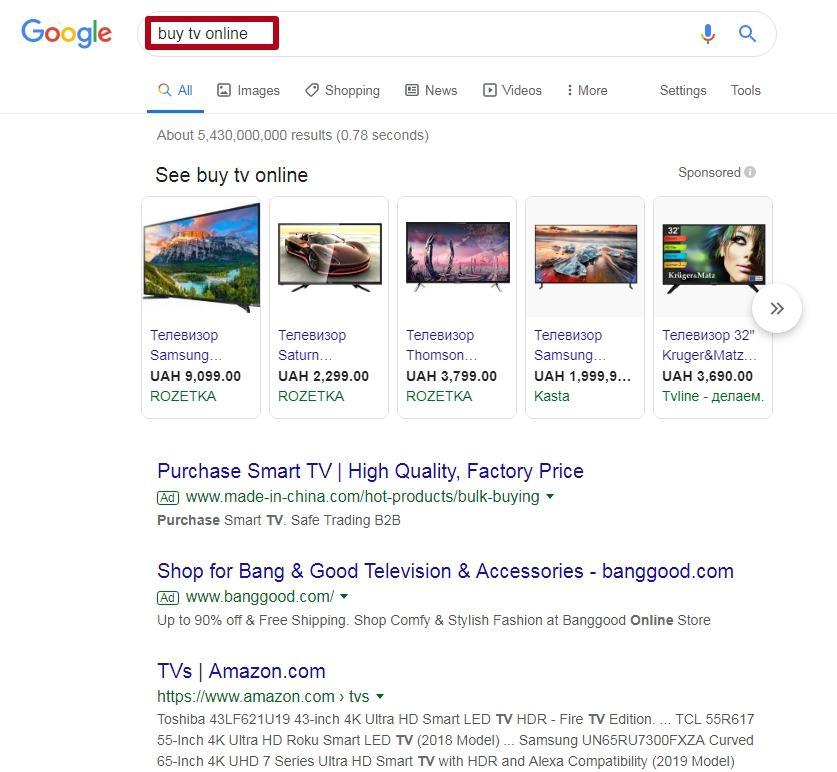Viewport: 837px width, 772px height.
Task: Switch to the Images tab
Action: pos(248,90)
